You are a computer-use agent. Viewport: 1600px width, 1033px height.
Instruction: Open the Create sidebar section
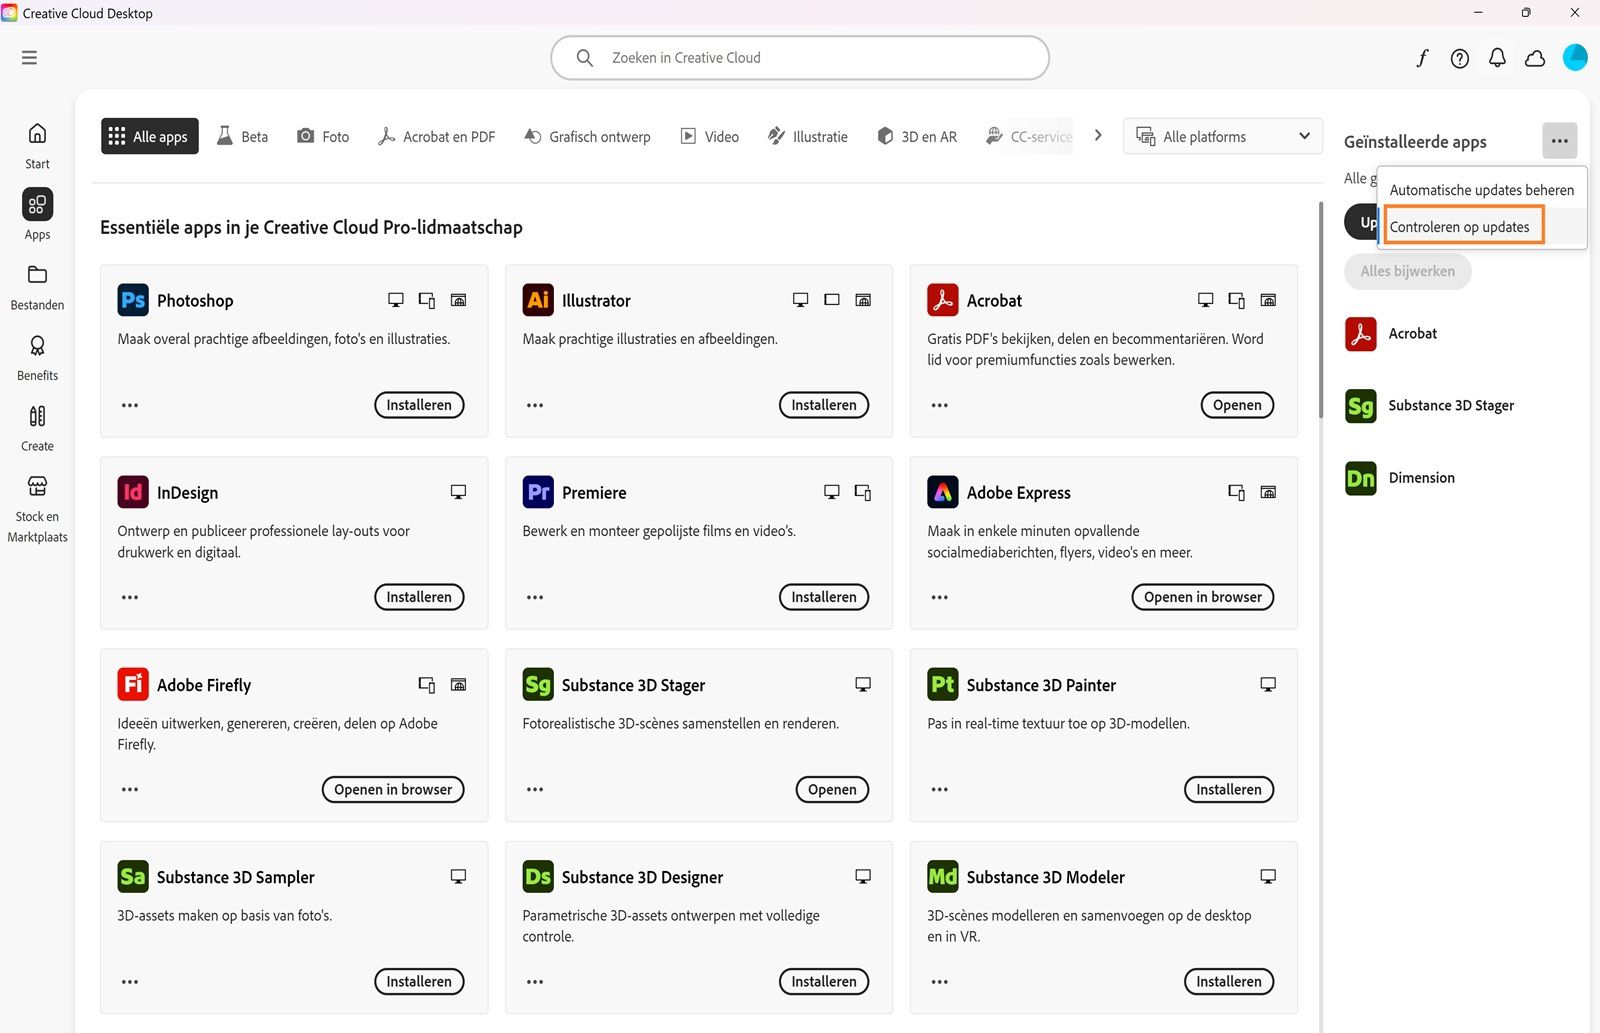[37, 427]
